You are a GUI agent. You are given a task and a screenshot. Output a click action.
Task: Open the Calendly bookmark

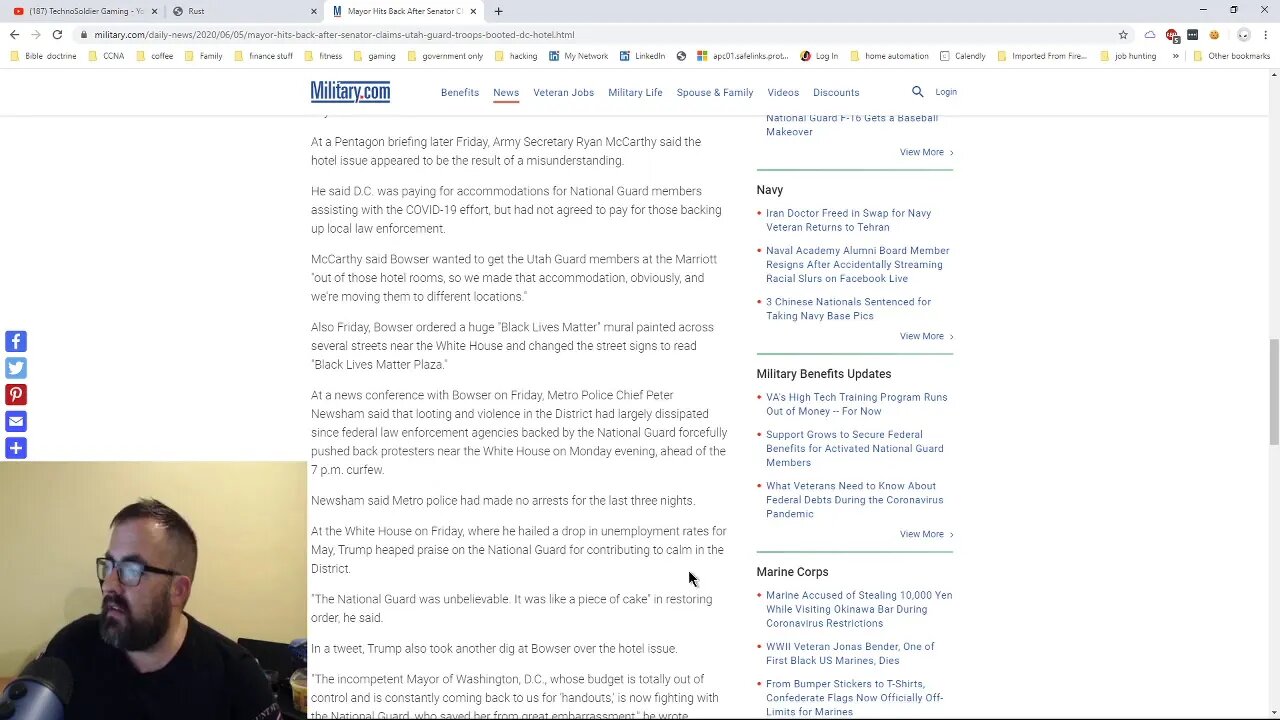tap(962, 56)
